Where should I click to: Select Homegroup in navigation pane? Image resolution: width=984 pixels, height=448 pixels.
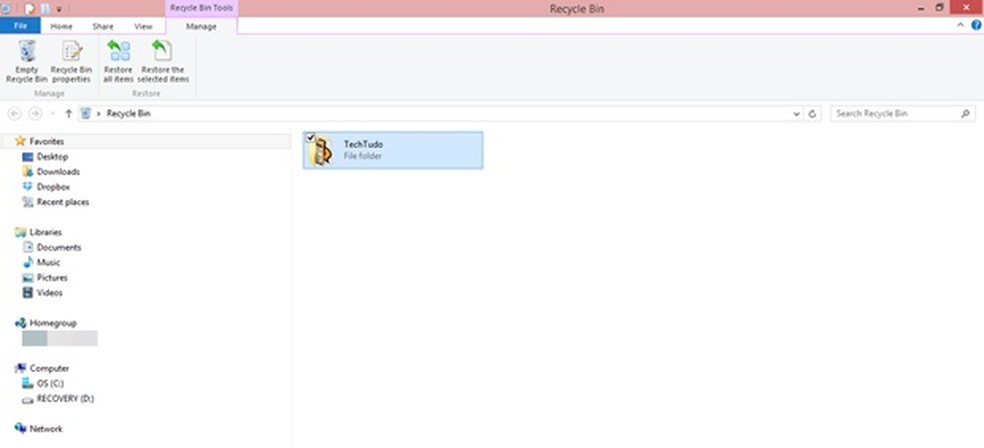coord(53,323)
